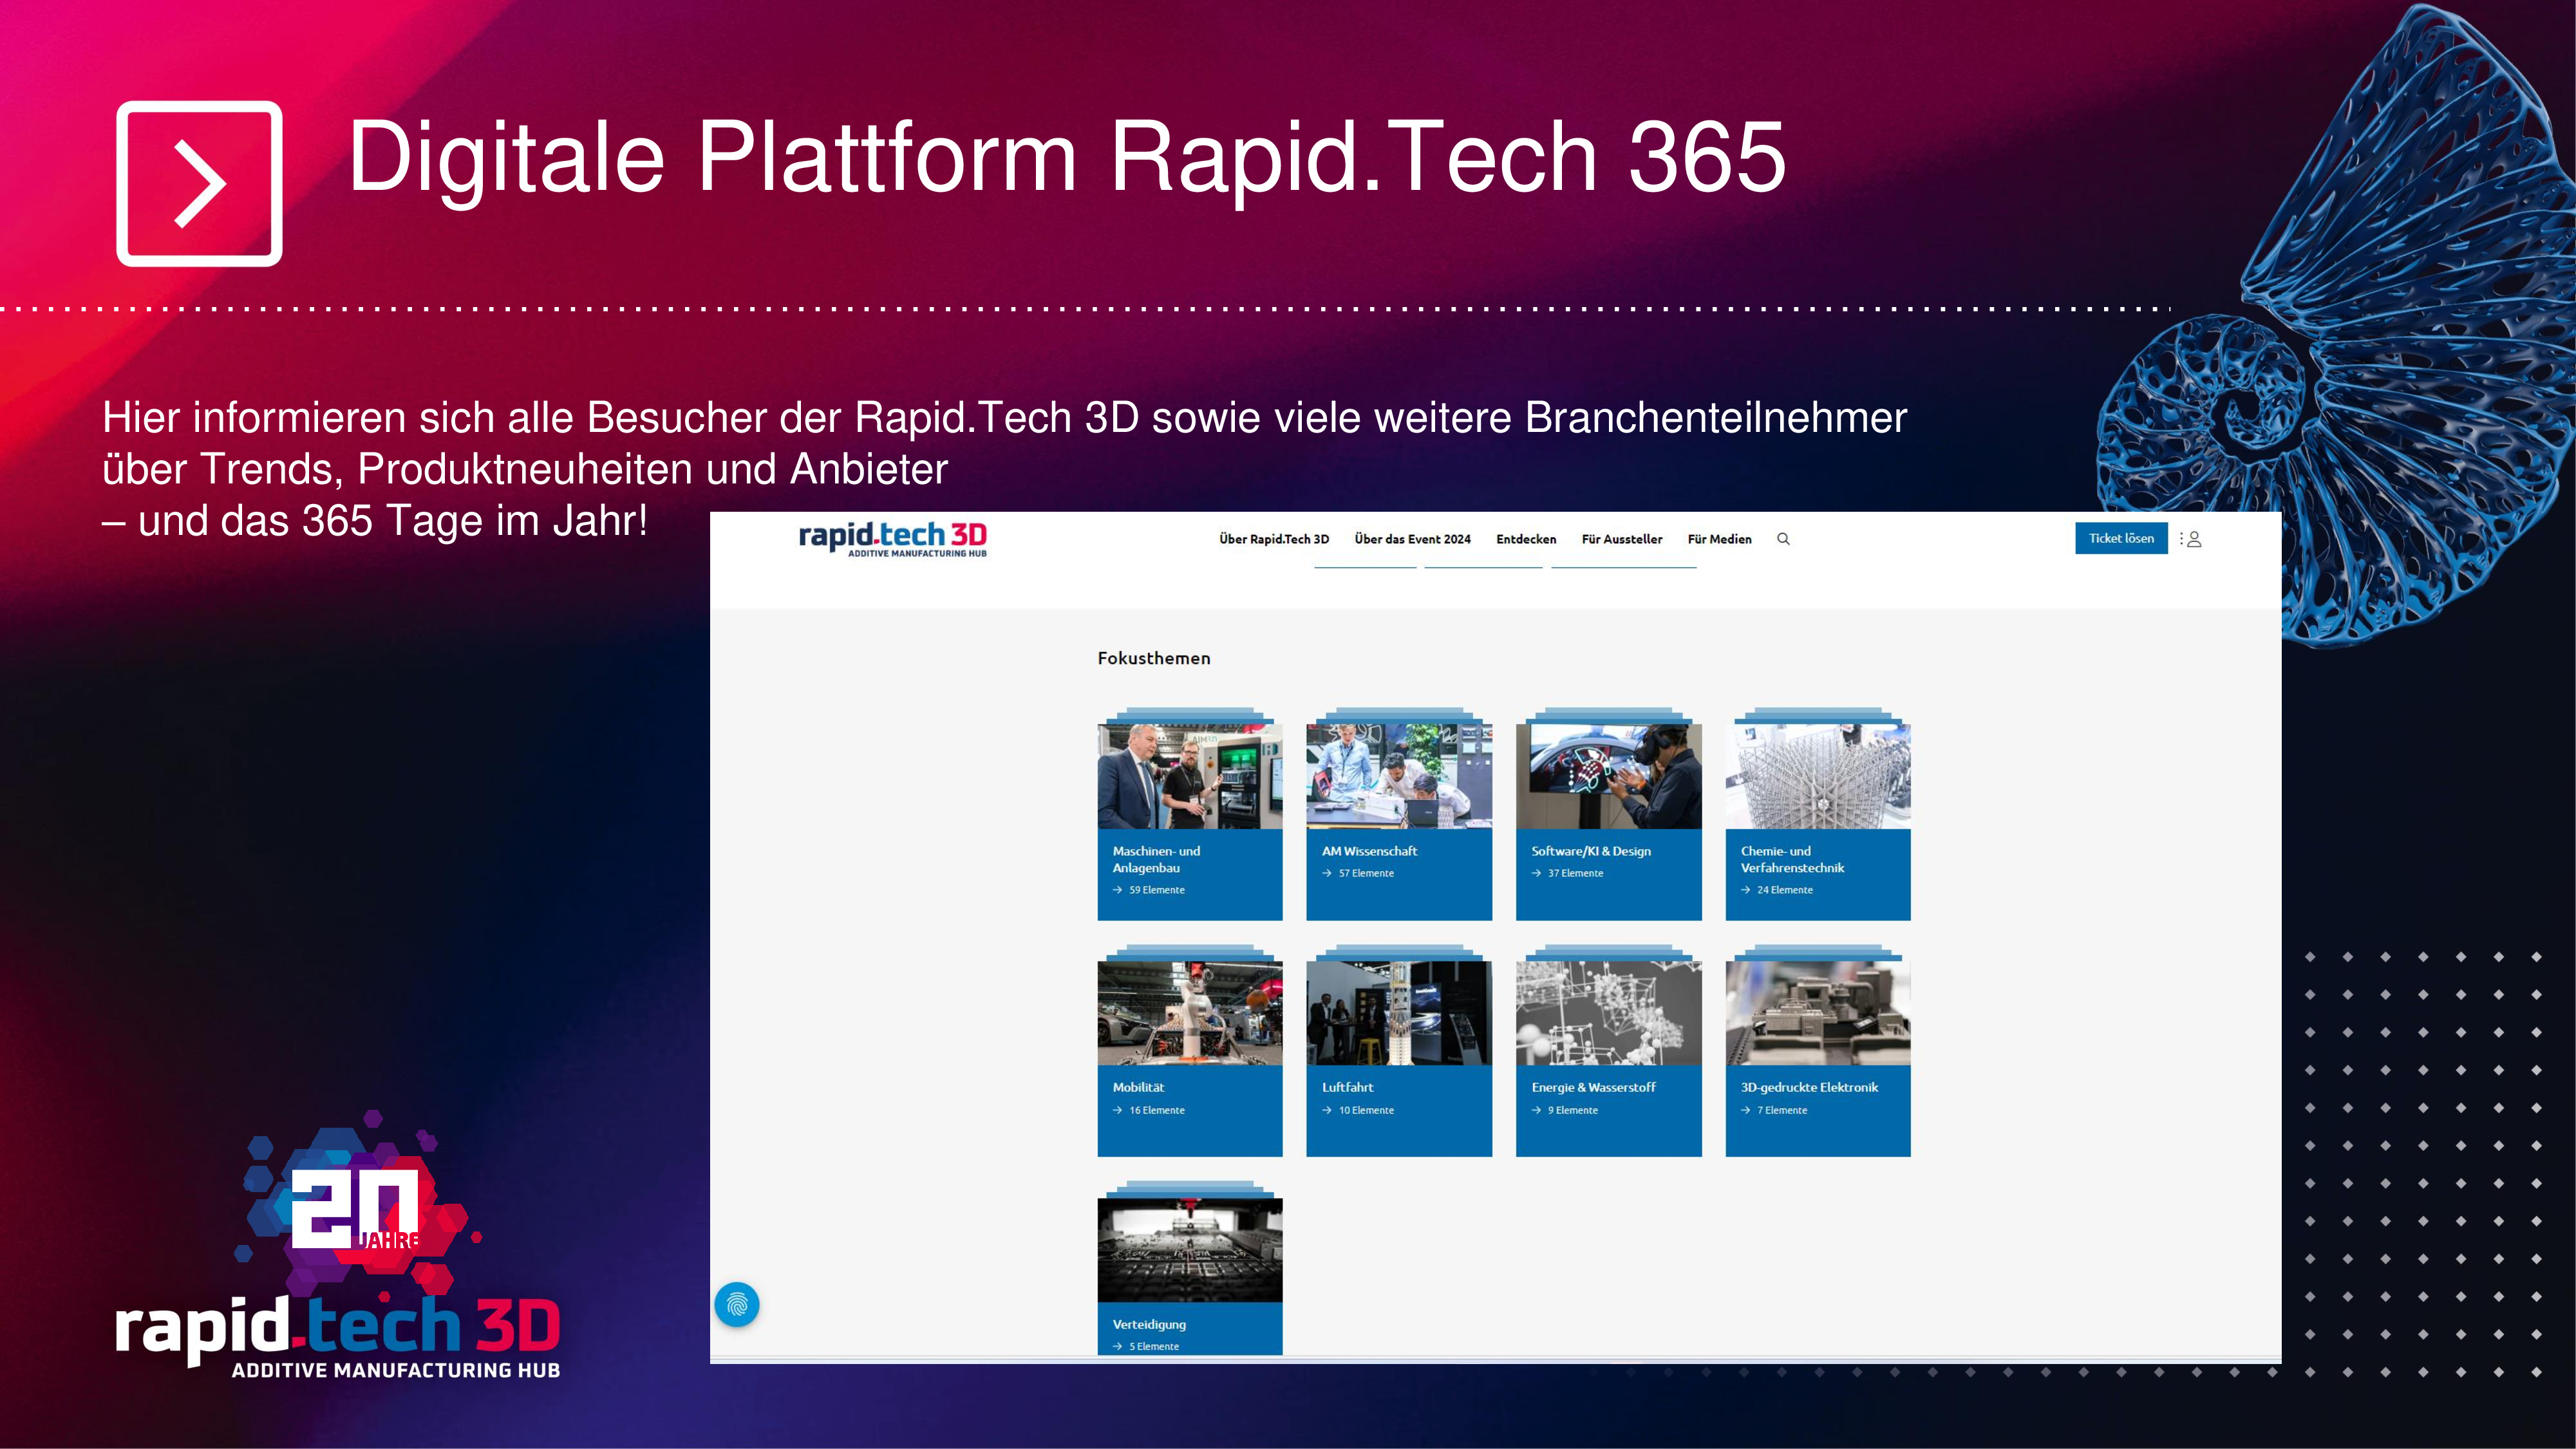Open the Über das Event 2024 menu
The image size is (2576, 1449).
(x=1412, y=539)
